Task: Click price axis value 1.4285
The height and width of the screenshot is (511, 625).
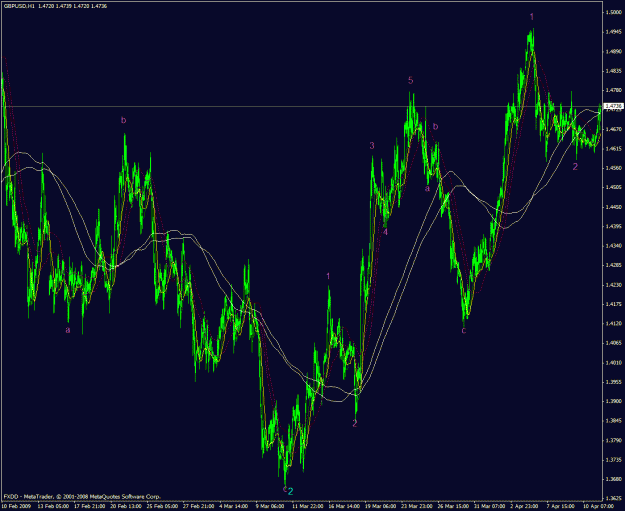Action: [x=613, y=265]
